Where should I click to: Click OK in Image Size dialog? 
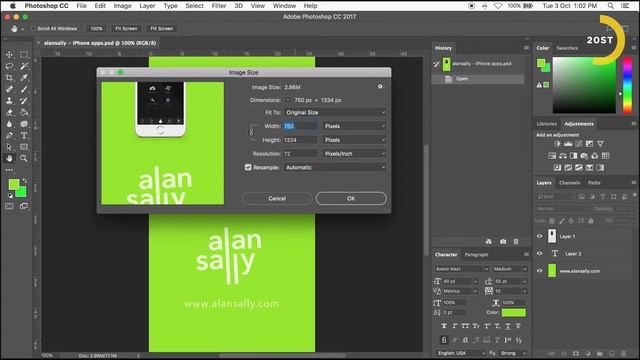point(351,198)
